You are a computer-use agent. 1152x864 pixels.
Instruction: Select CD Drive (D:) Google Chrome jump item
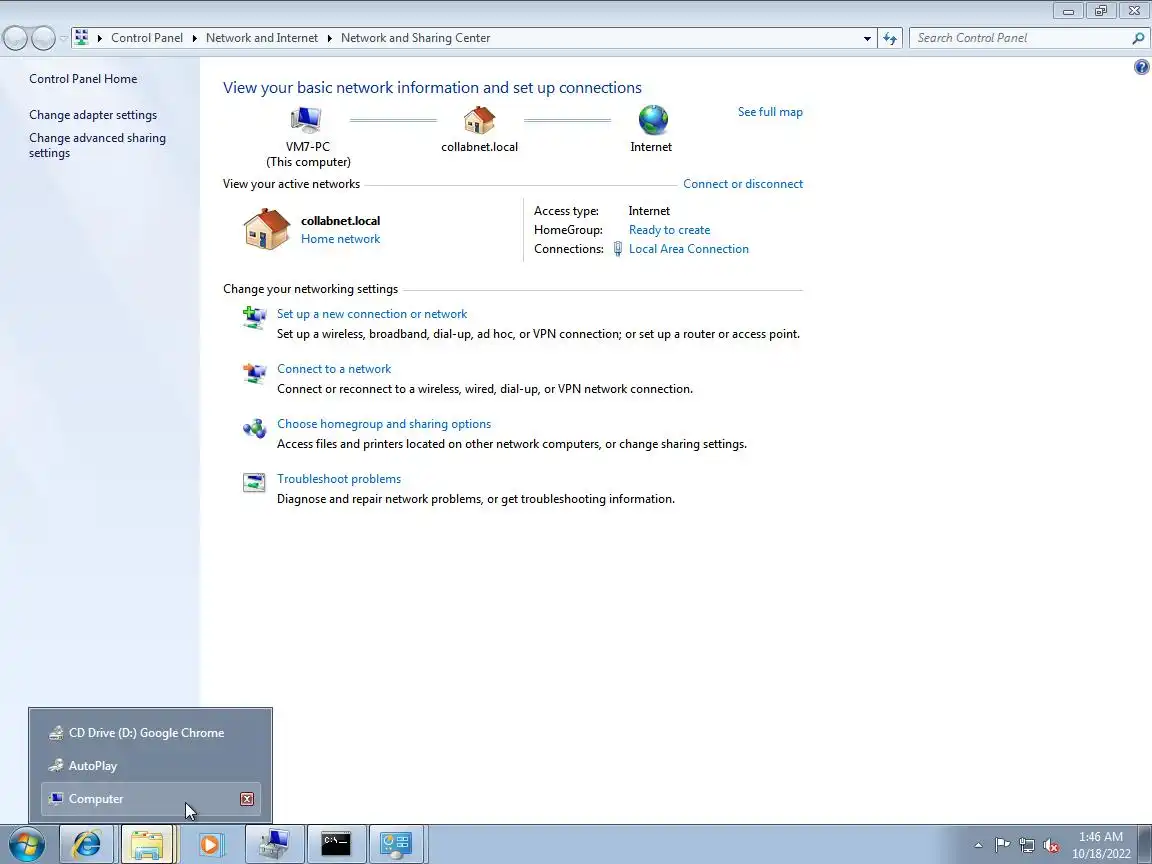coord(151,732)
